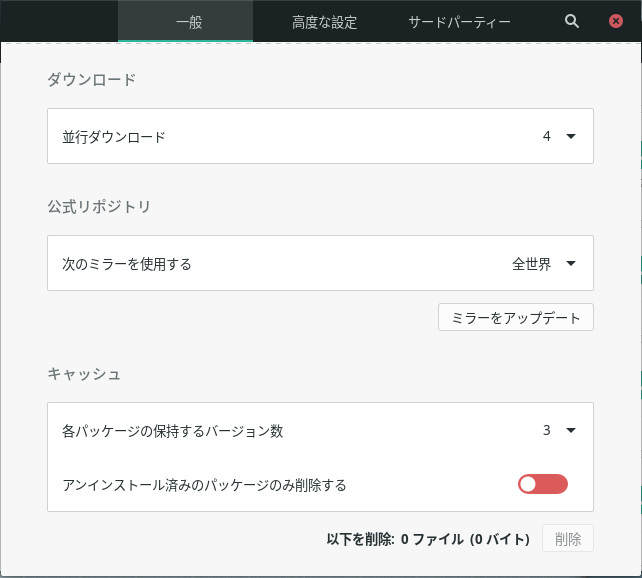Toggle the アンインストール済みのパッケージのみ削除する switch
Image resolution: width=642 pixels, height=578 pixels.
tap(542, 485)
